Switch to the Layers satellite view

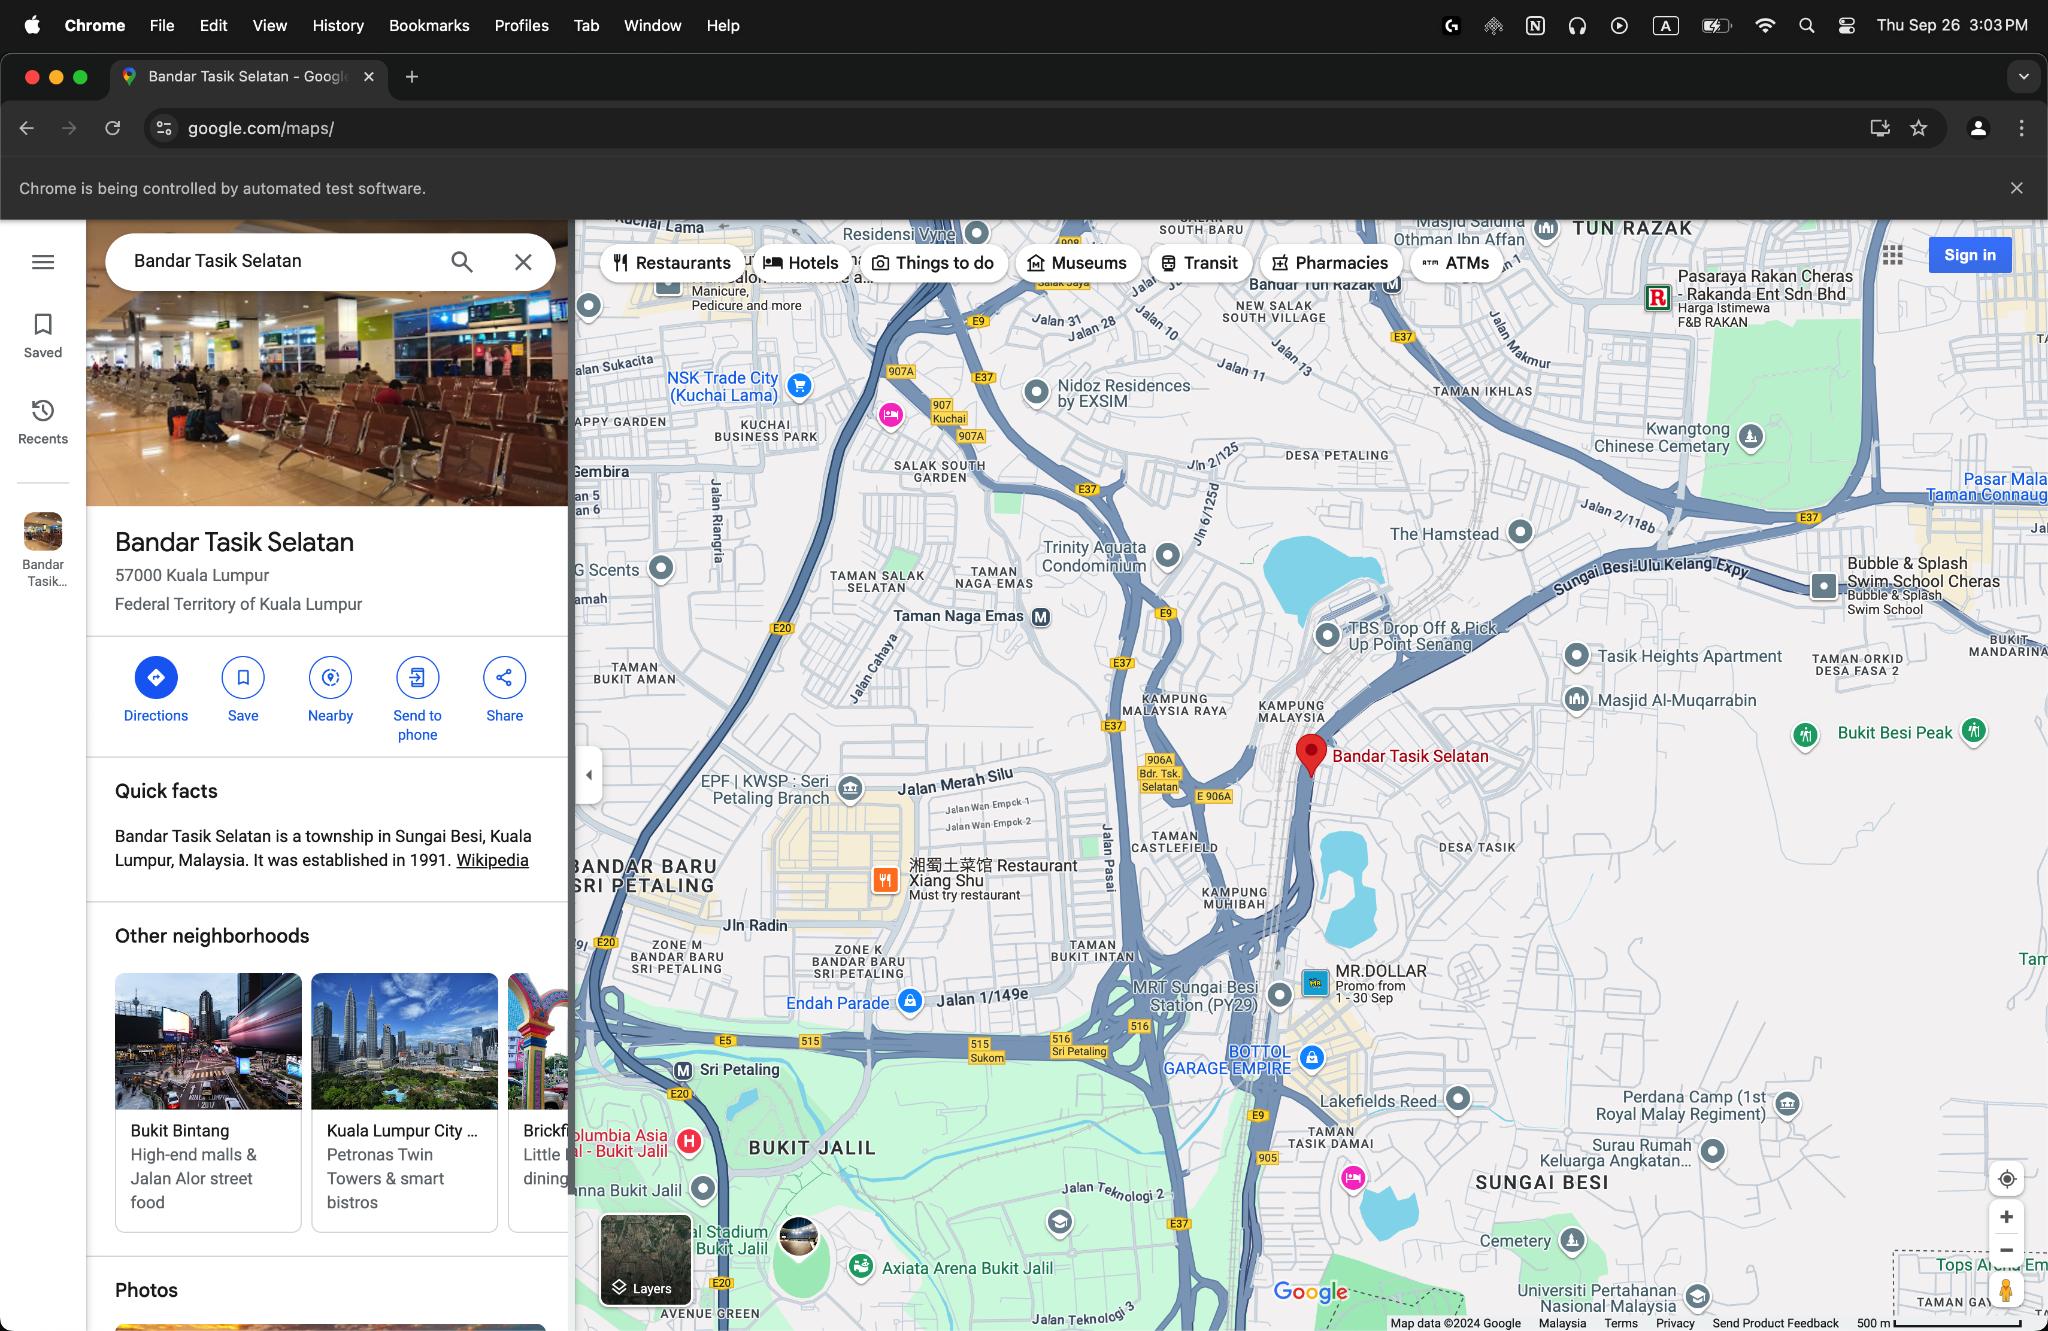pos(646,1260)
